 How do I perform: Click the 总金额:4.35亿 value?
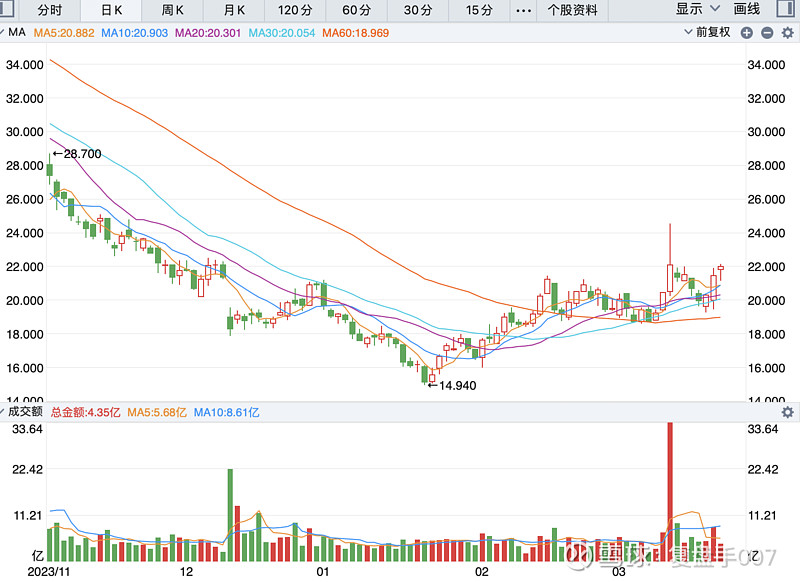point(85,412)
